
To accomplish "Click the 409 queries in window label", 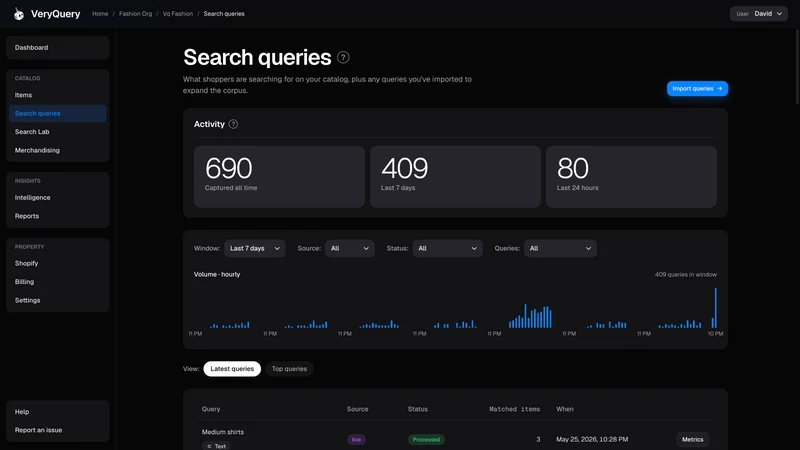I will [686, 274].
